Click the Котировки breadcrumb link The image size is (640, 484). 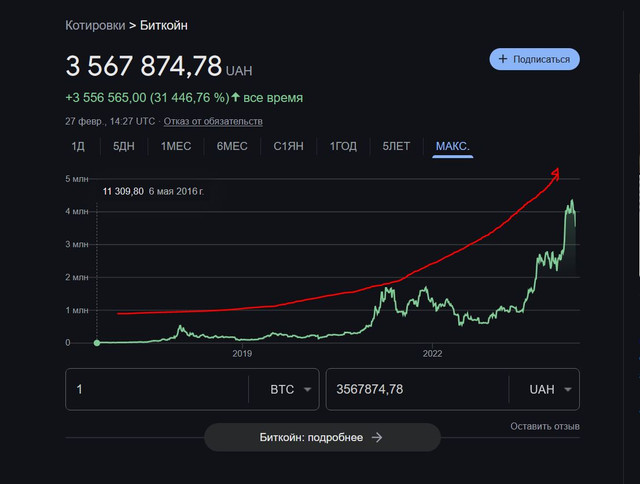point(95,25)
